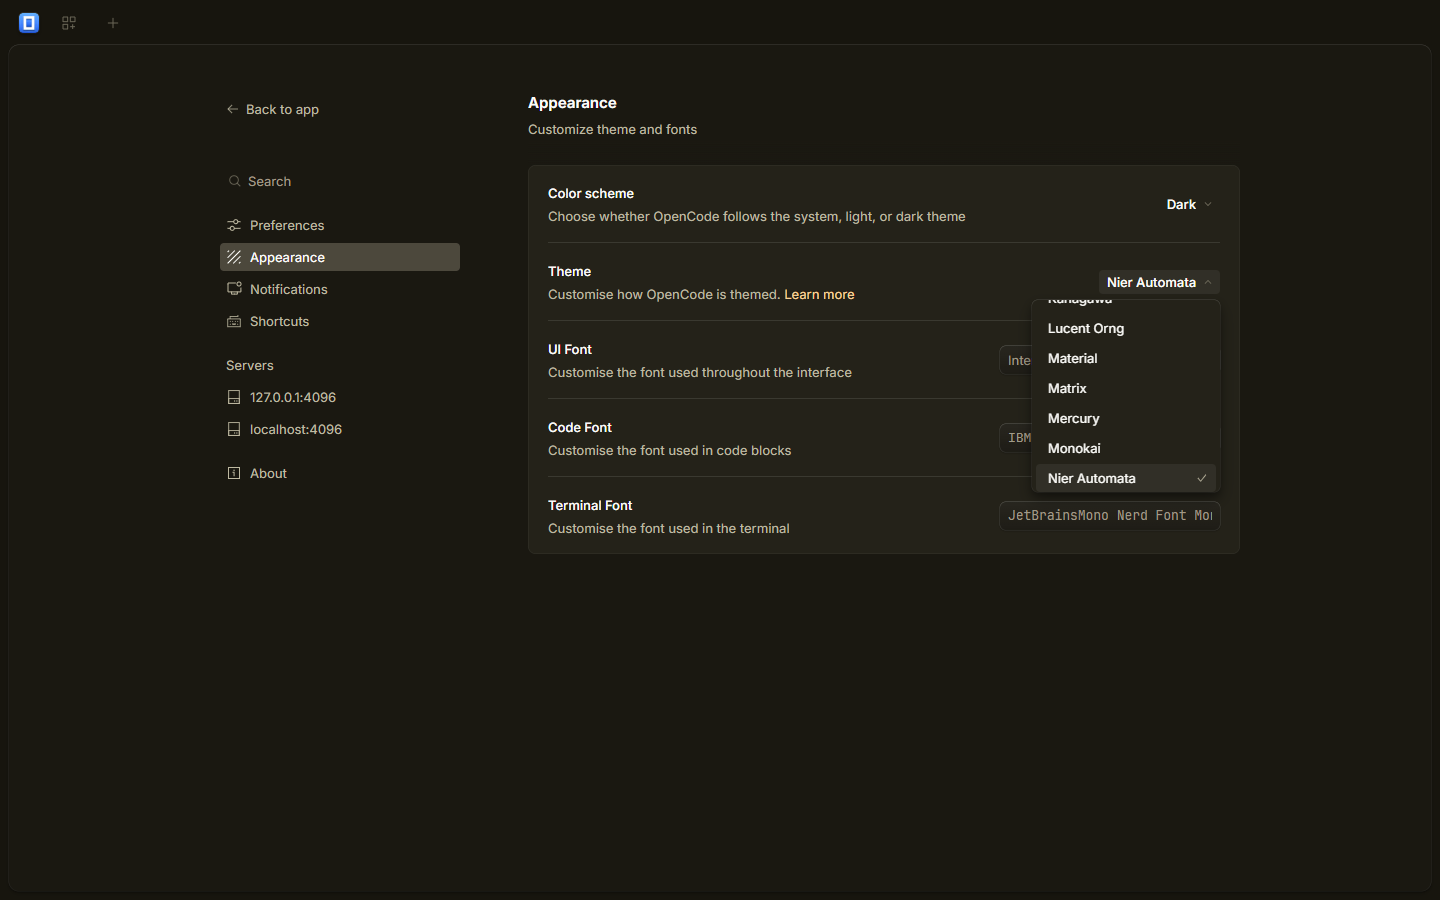Click the back arrow icon

pyautogui.click(x=232, y=109)
